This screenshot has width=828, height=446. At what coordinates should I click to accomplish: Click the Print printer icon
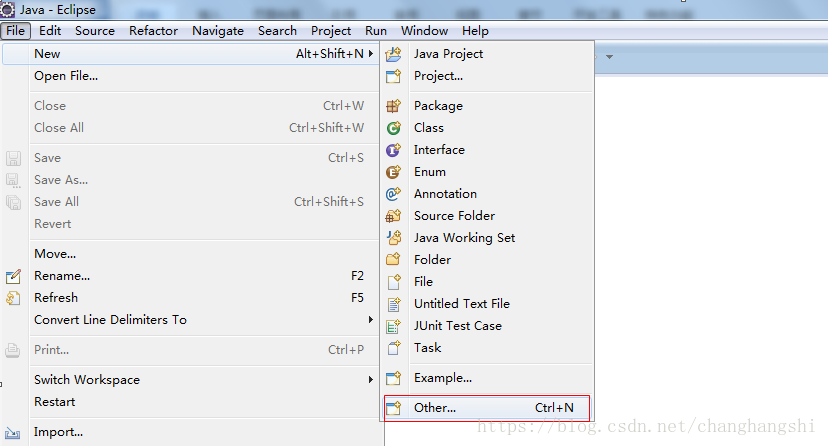[13, 350]
